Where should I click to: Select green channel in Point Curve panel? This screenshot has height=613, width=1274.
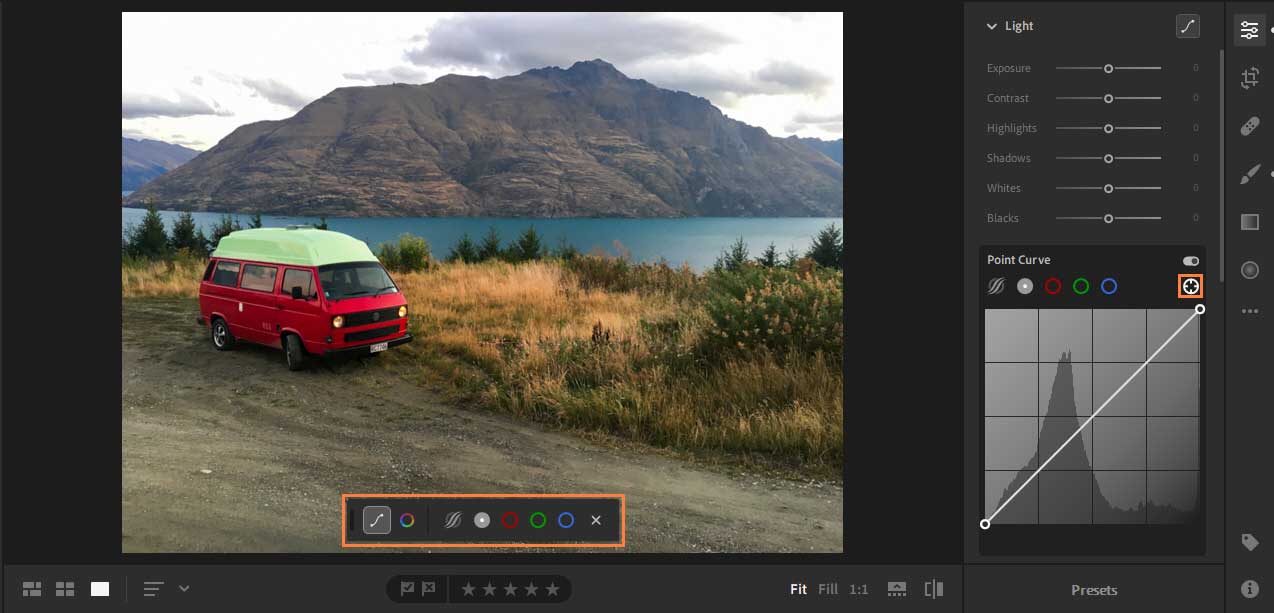pos(1081,287)
